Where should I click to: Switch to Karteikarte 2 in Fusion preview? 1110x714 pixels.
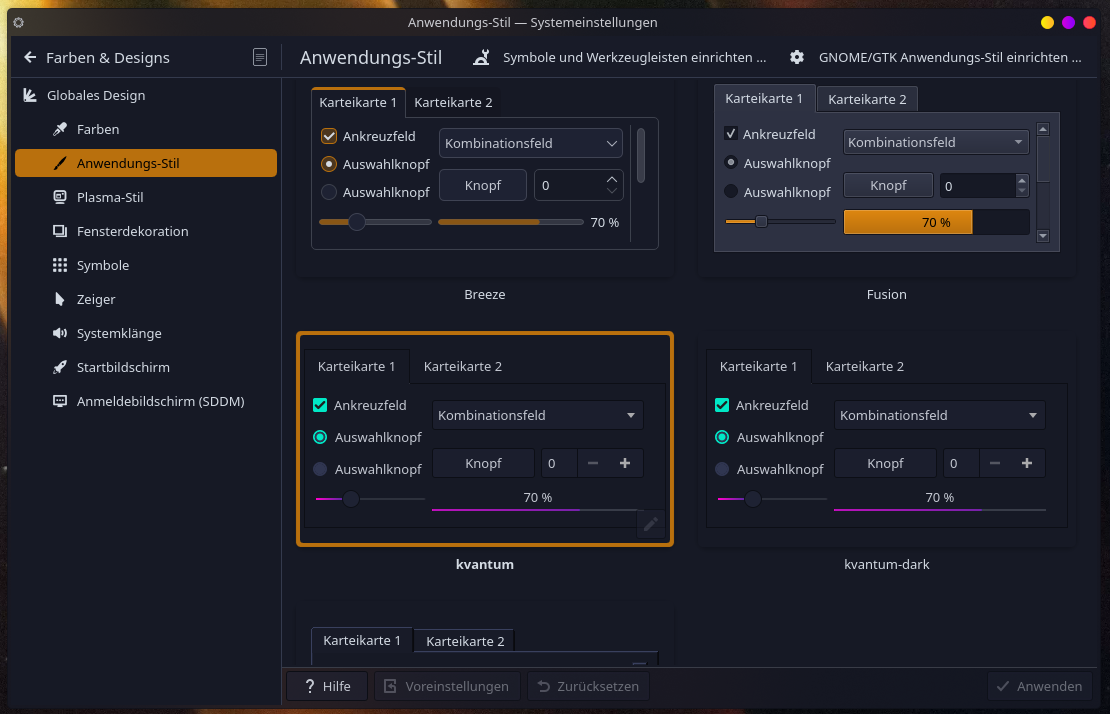point(867,99)
